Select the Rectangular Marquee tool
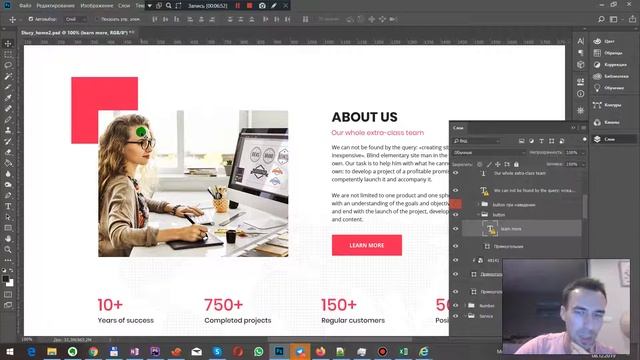Image resolution: width=640 pixels, height=360 pixels. [8, 54]
